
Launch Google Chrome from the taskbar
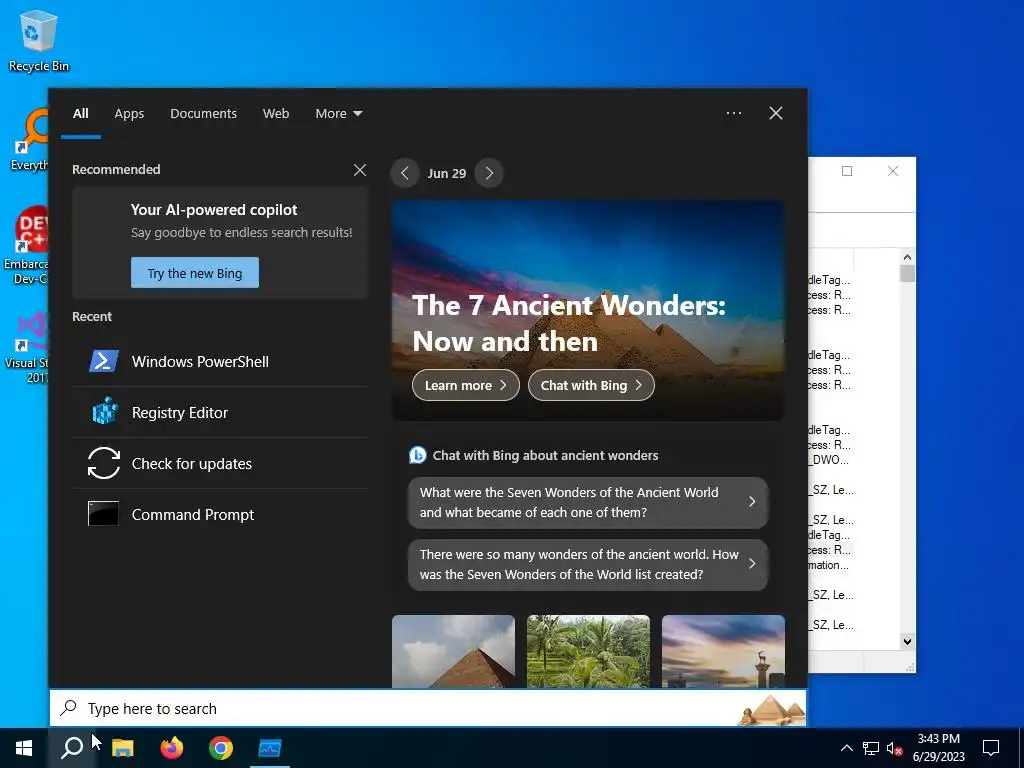click(x=221, y=748)
